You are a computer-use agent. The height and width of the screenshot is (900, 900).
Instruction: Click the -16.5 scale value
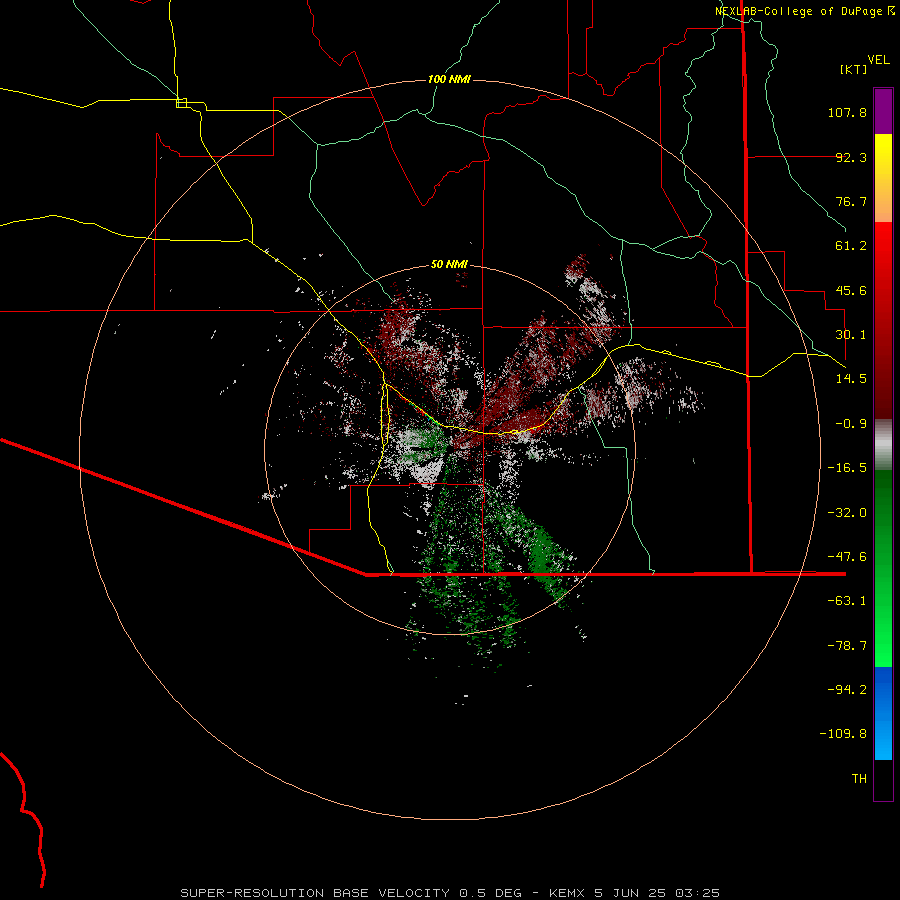[x=847, y=468]
